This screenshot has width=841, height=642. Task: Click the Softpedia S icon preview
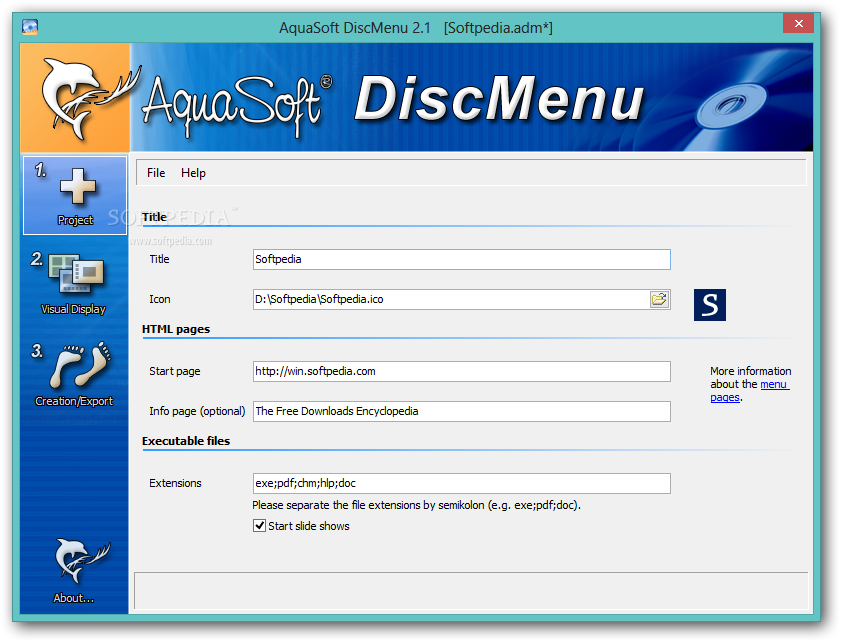pyautogui.click(x=710, y=305)
